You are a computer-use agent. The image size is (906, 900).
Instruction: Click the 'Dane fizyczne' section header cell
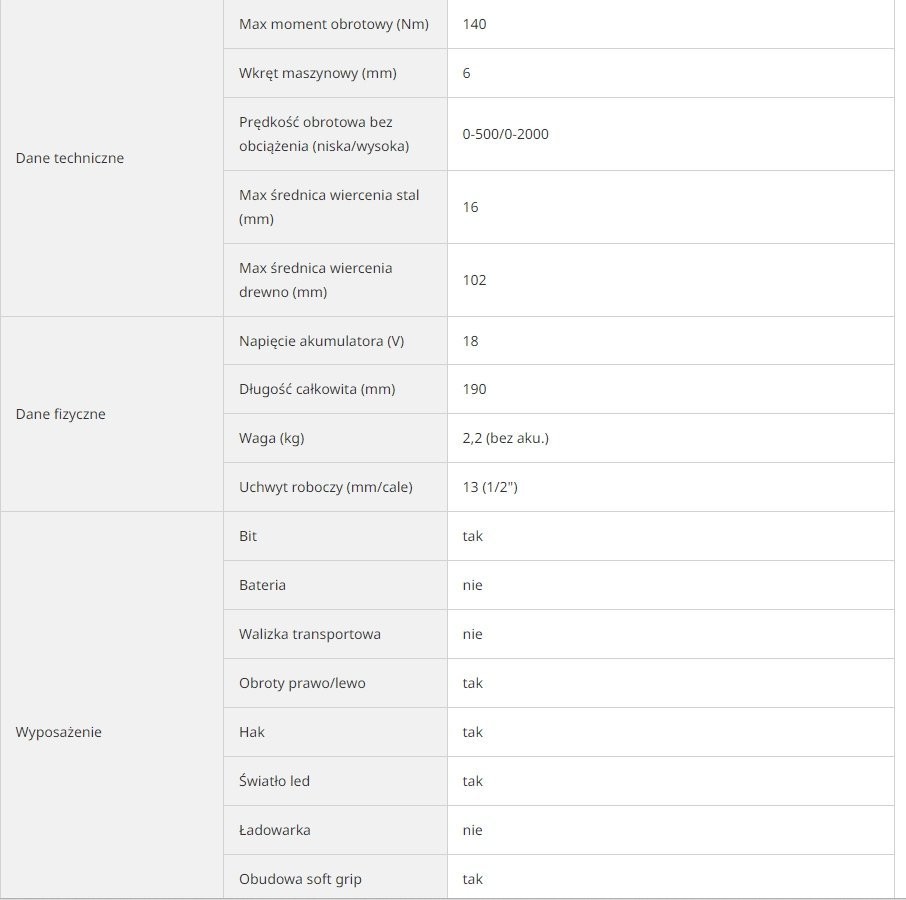(x=60, y=414)
